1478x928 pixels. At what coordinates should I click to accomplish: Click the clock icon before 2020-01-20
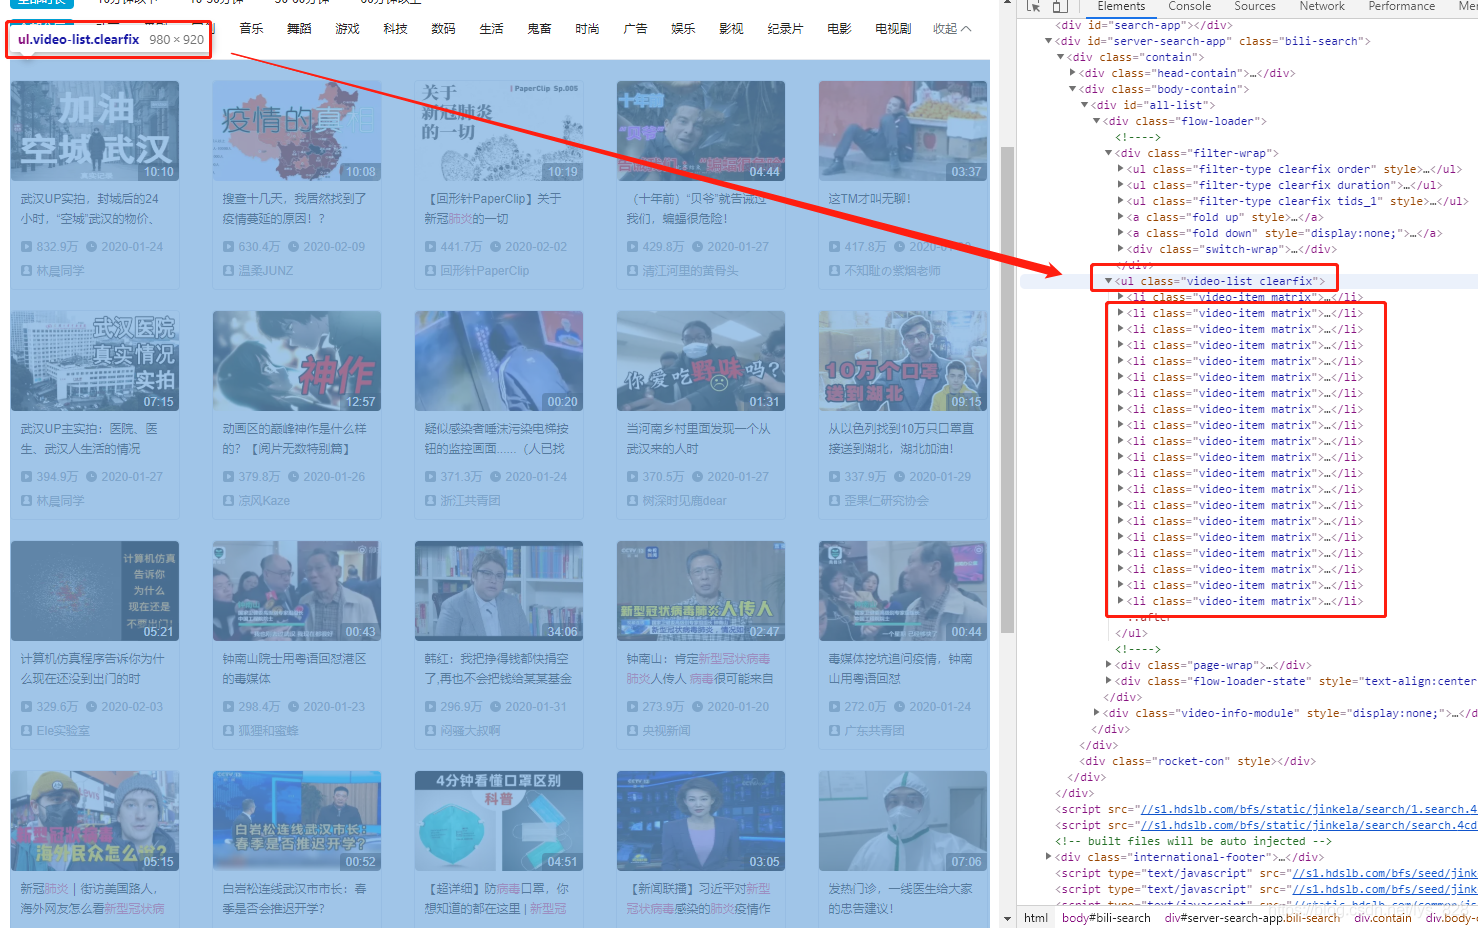coord(698,707)
